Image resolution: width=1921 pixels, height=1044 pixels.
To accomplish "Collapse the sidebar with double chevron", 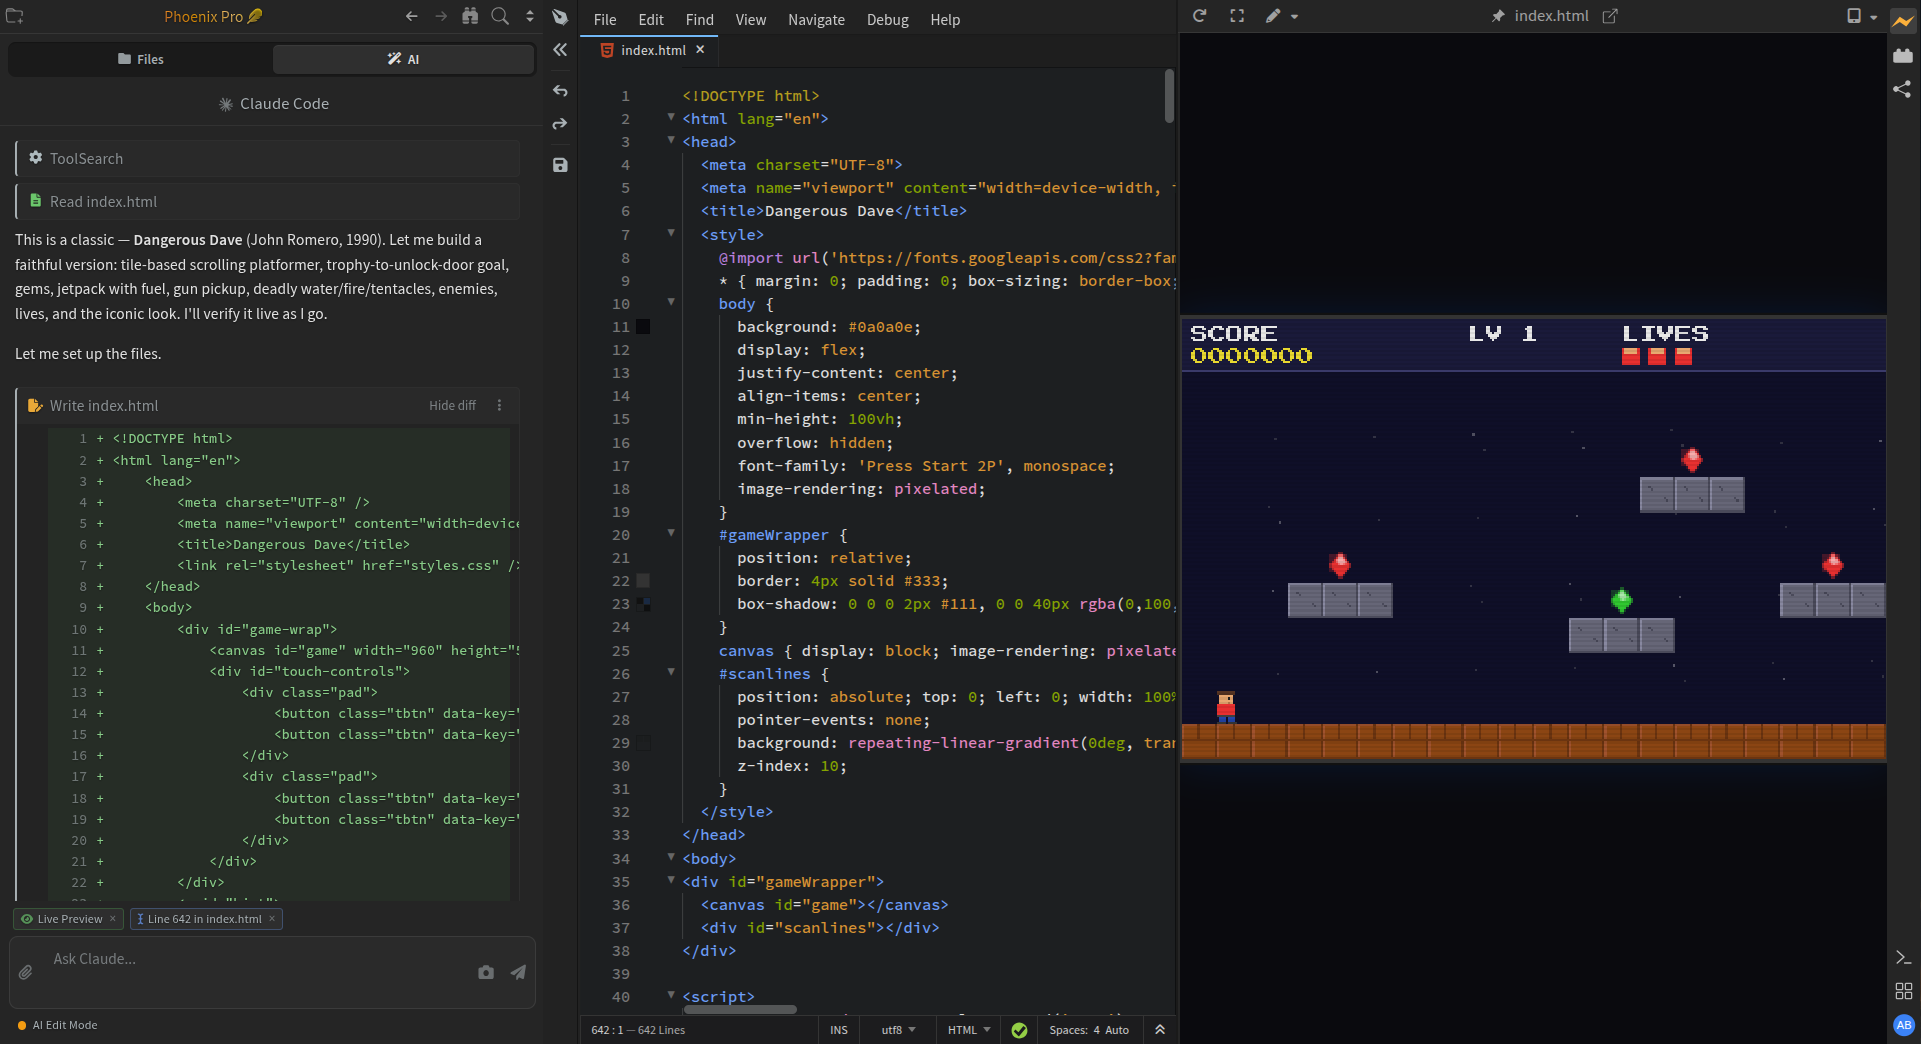I will tap(560, 50).
